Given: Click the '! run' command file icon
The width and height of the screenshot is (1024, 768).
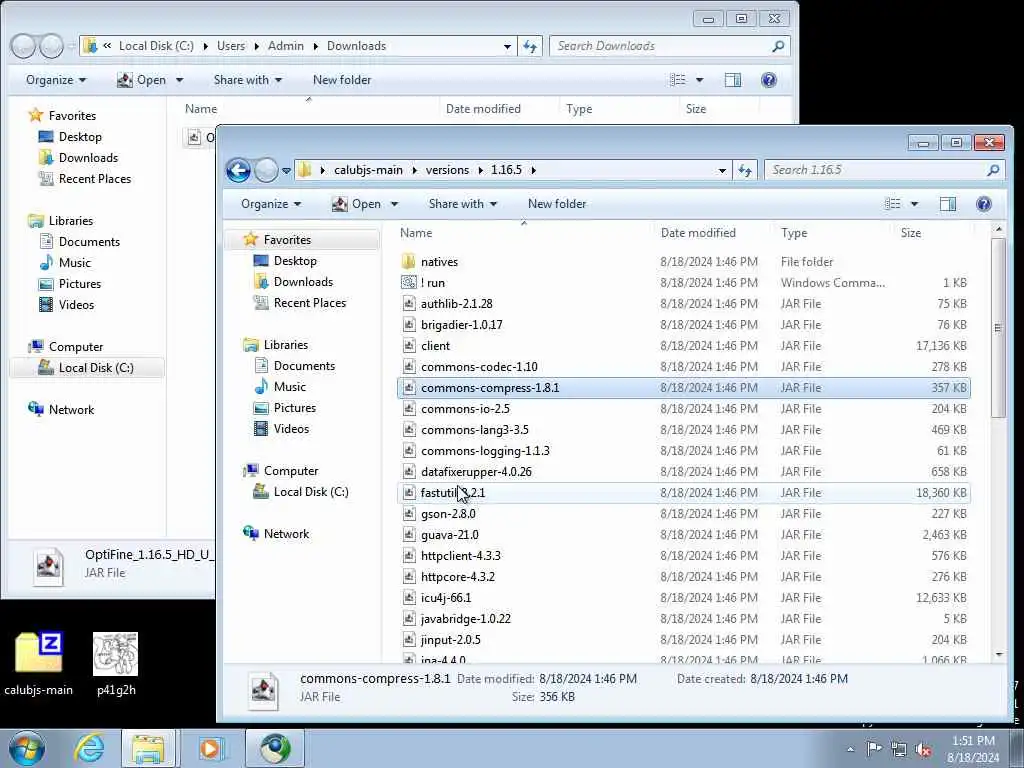Looking at the screenshot, I should pos(409,283).
